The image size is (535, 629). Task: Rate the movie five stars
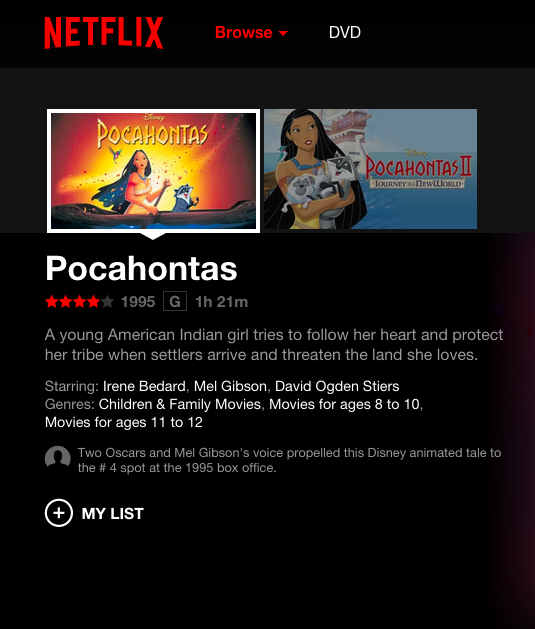[x=107, y=301]
